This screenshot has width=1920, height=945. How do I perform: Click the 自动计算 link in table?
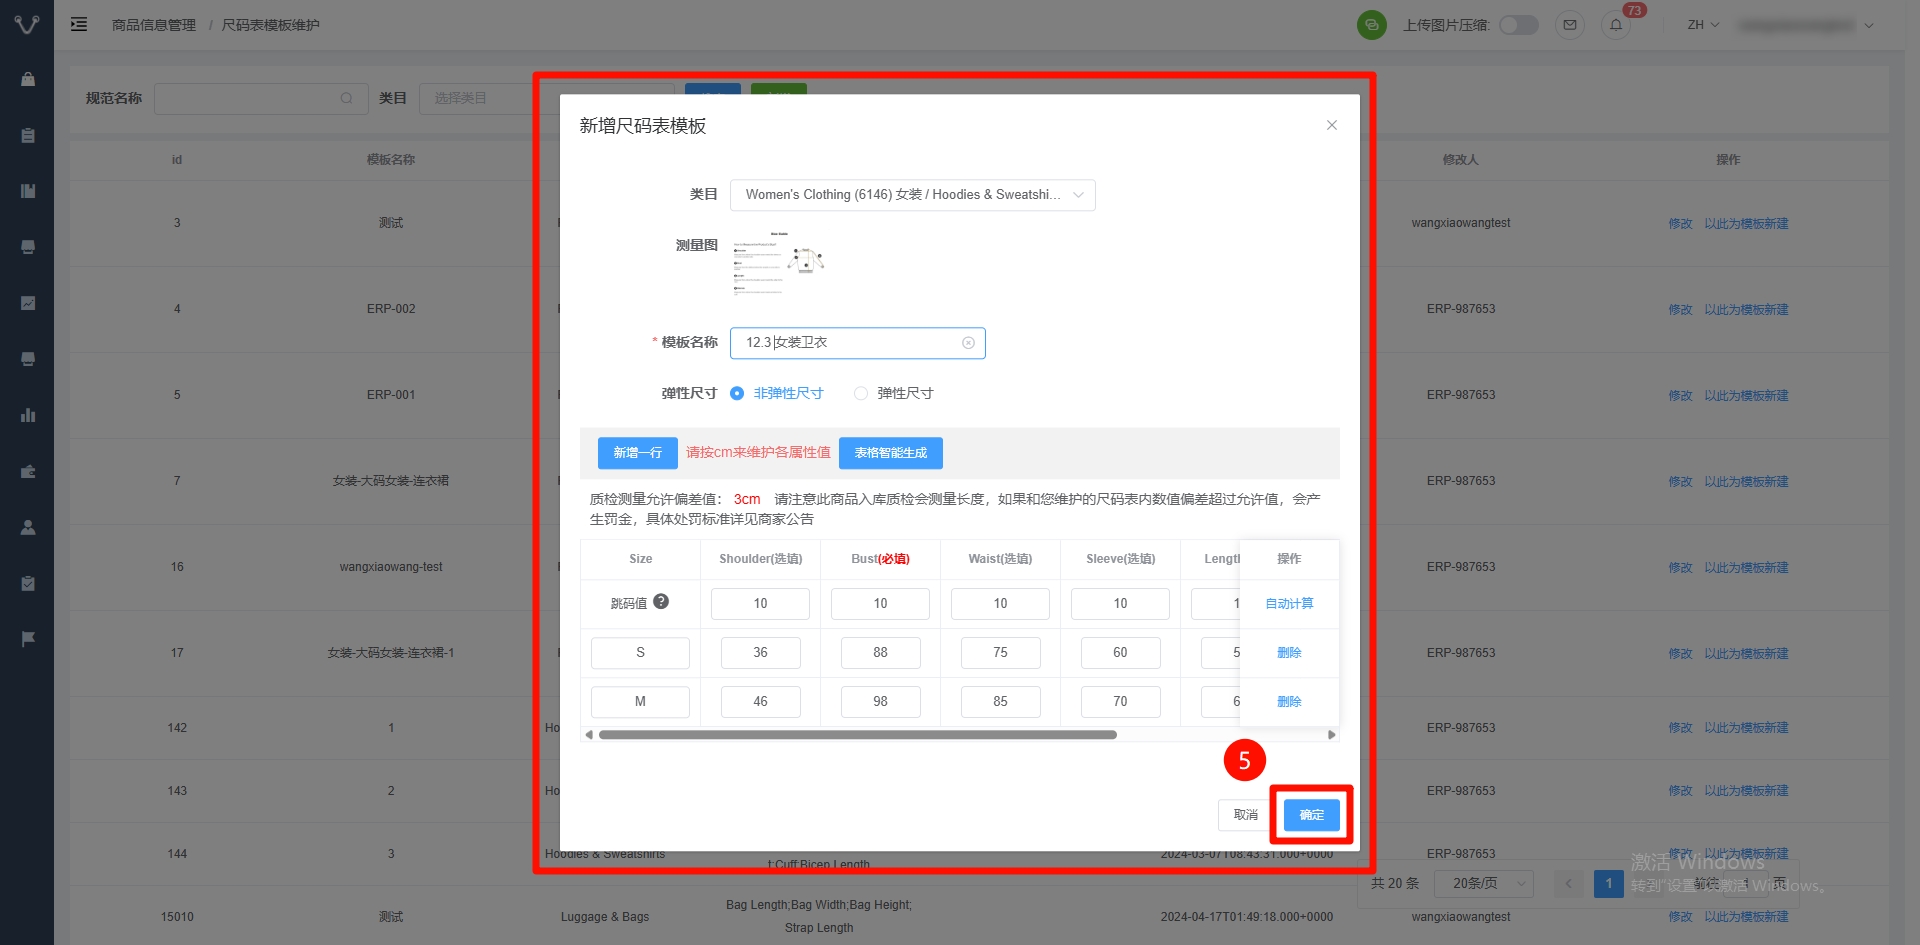point(1289,604)
